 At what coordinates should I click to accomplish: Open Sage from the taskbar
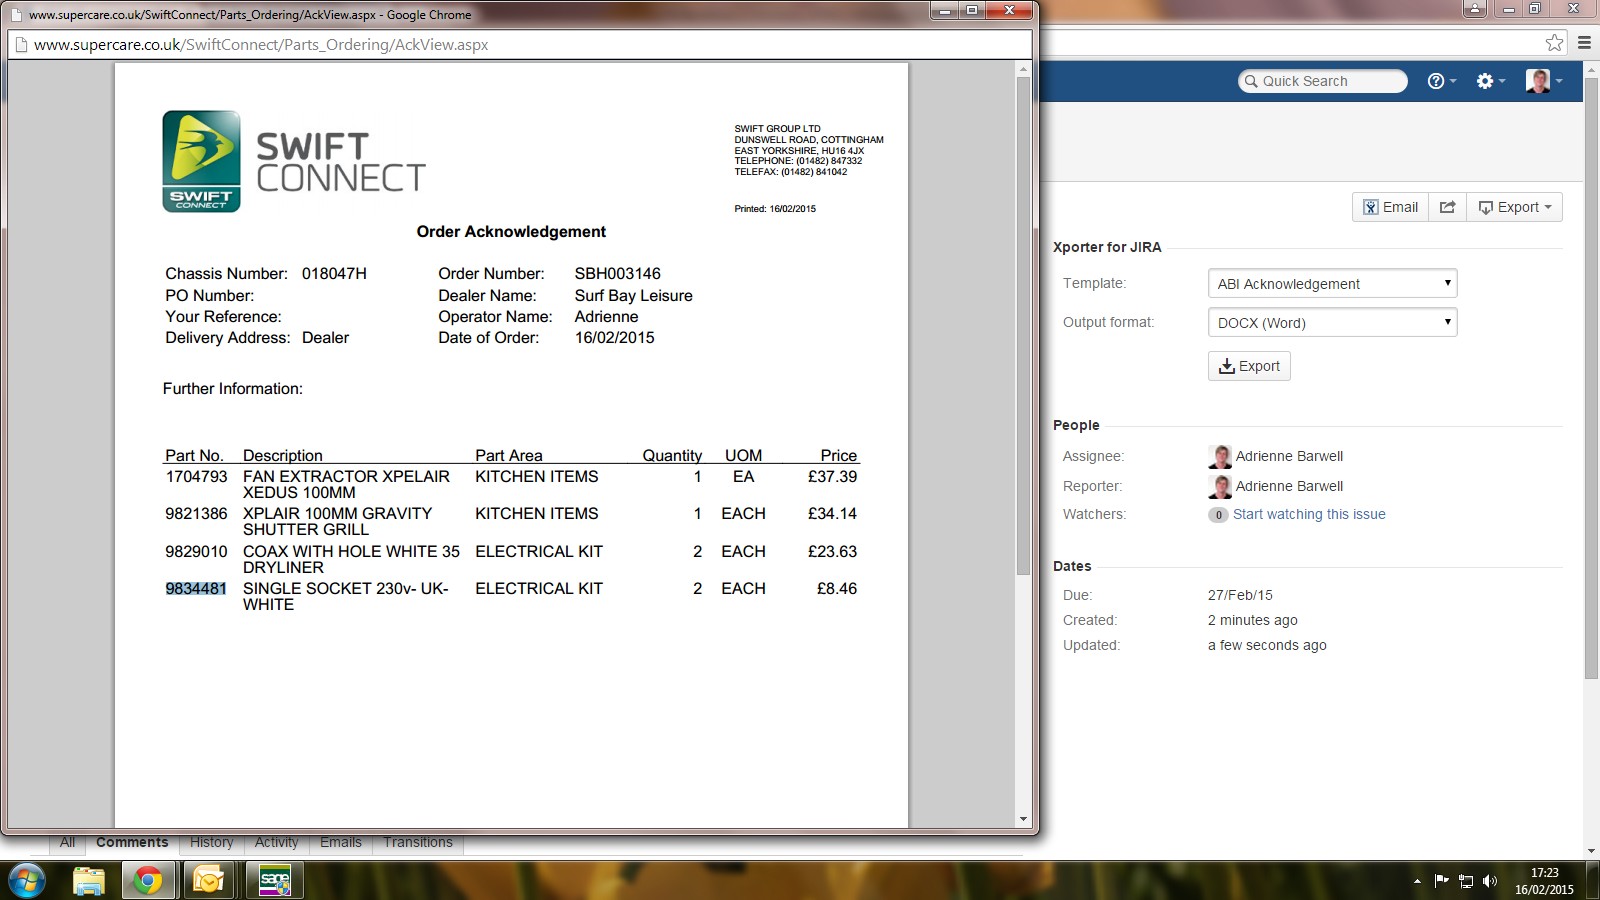tap(274, 881)
